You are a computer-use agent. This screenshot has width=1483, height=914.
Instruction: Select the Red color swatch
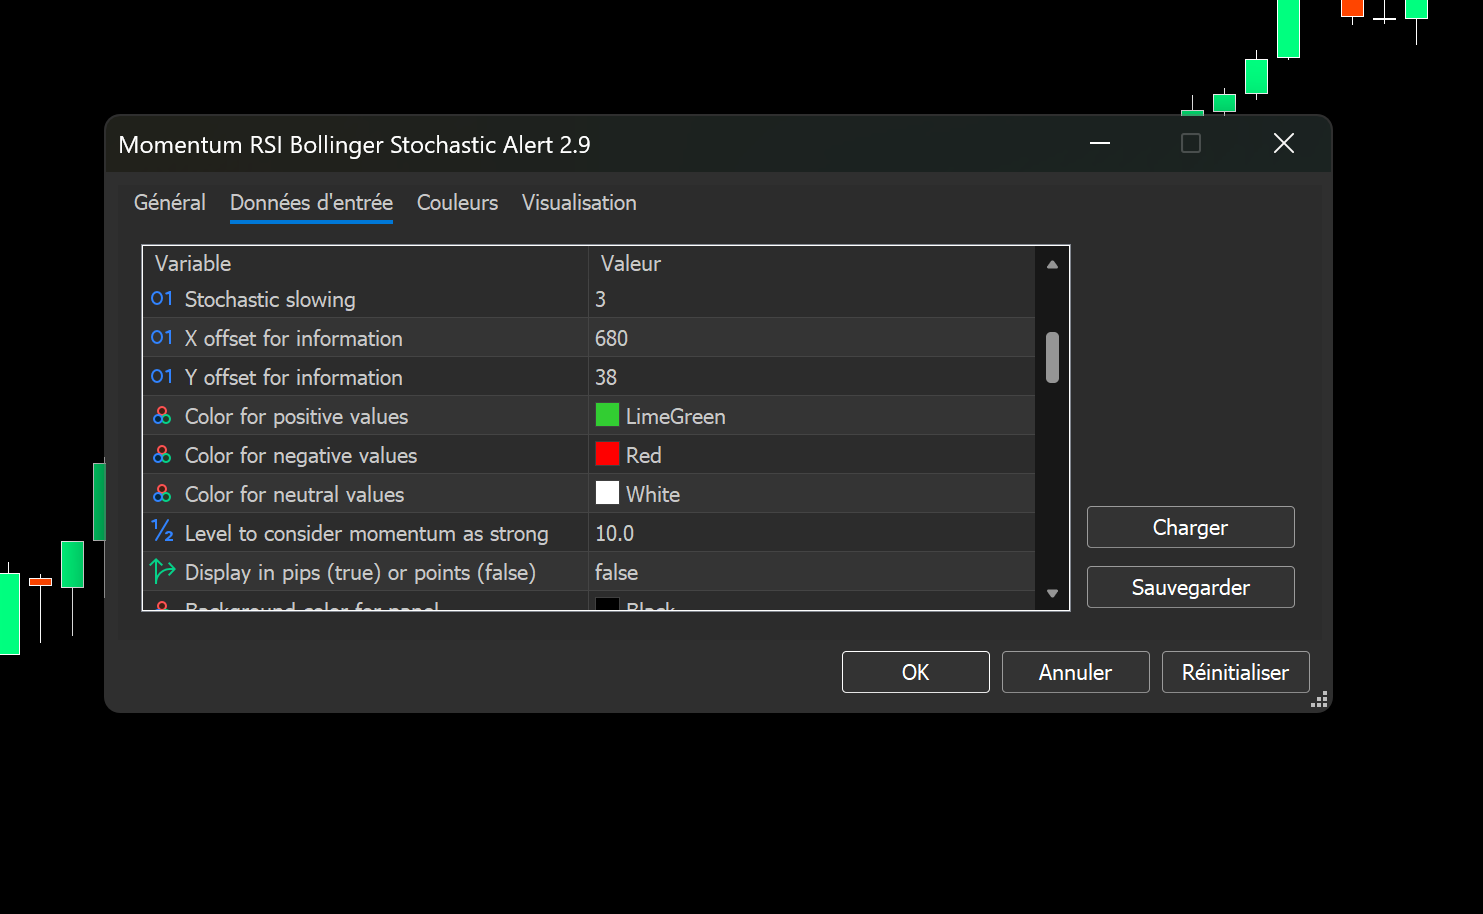[x=607, y=454]
